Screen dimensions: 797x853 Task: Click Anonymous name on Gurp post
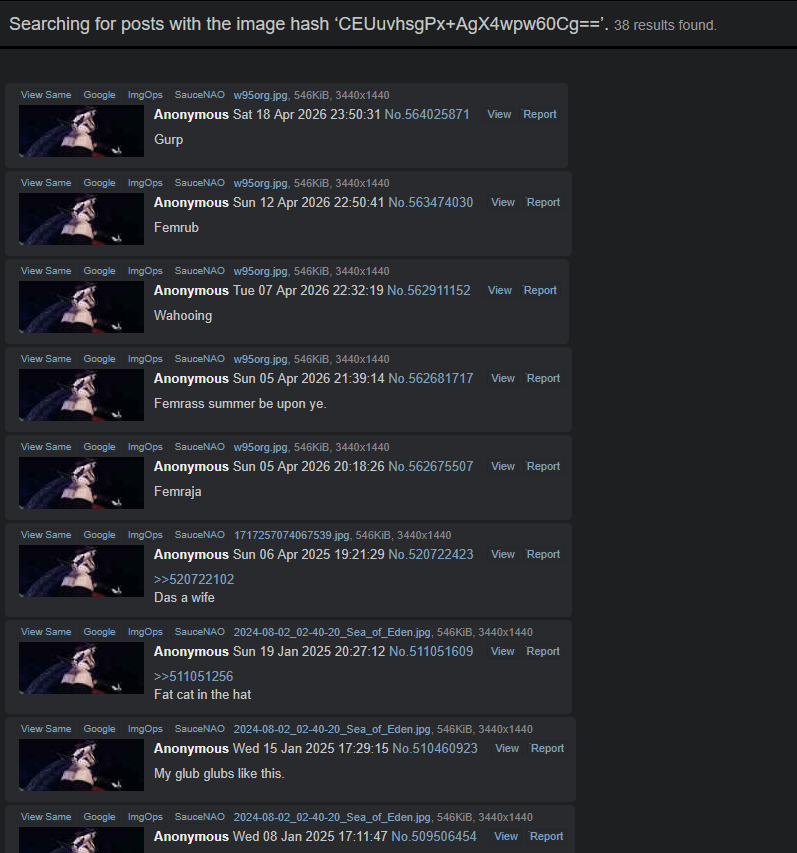[191, 115]
